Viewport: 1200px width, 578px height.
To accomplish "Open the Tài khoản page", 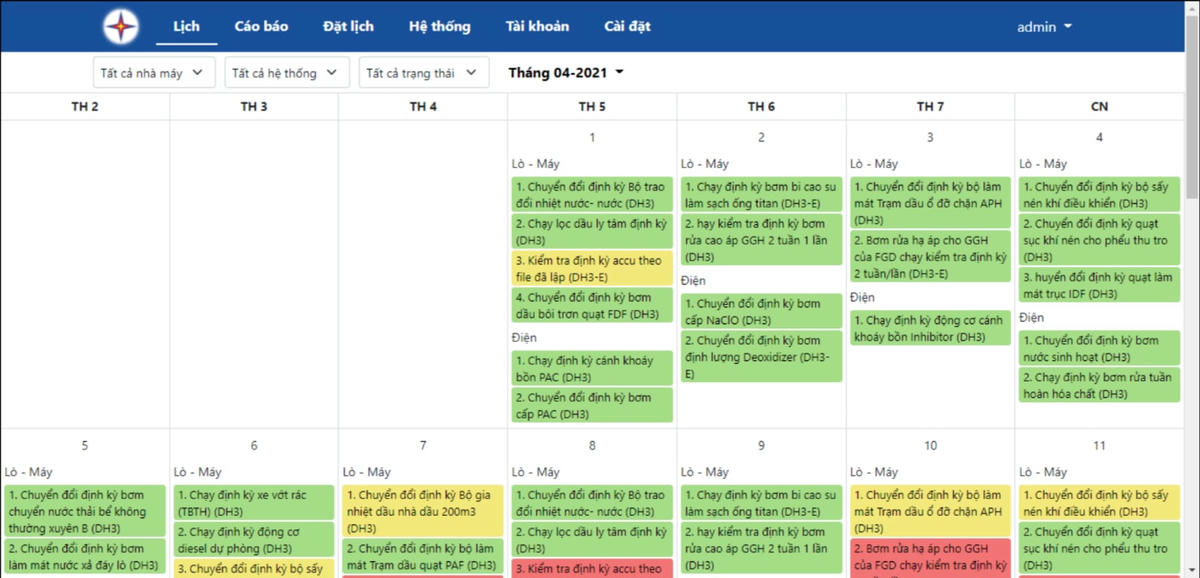I will coord(537,26).
